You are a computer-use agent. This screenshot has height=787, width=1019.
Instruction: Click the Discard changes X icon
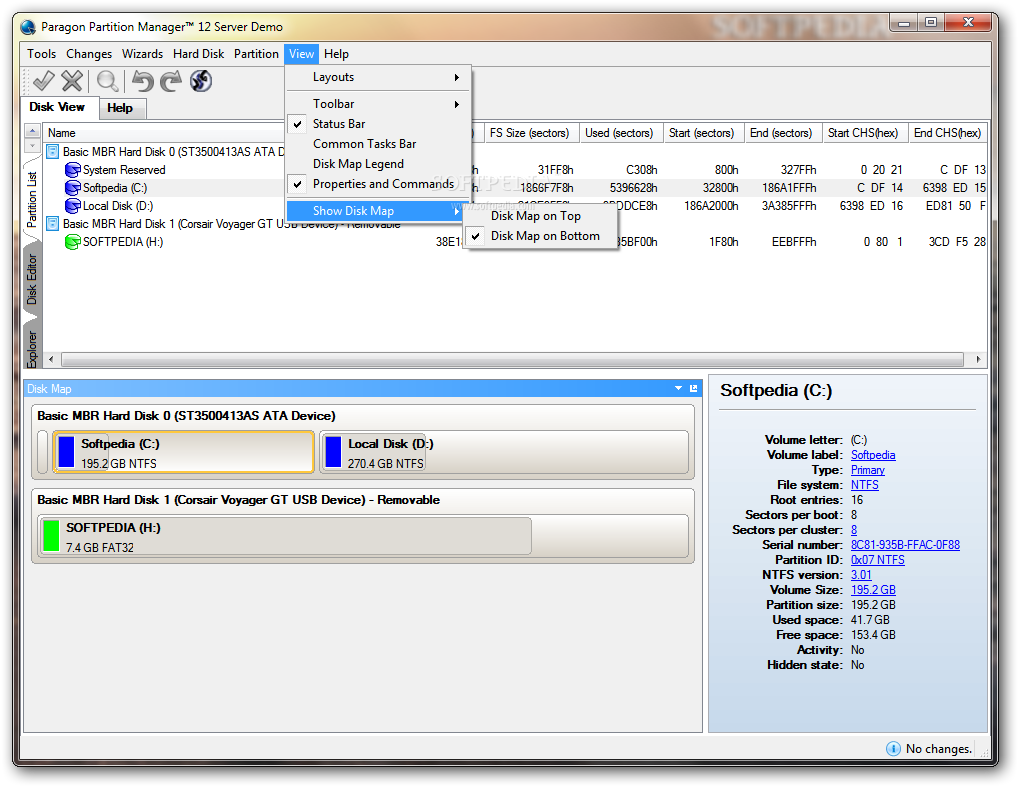click(x=72, y=81)
